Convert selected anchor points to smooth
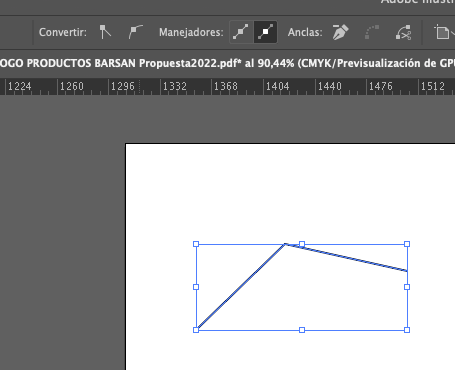 click(135, 32)
